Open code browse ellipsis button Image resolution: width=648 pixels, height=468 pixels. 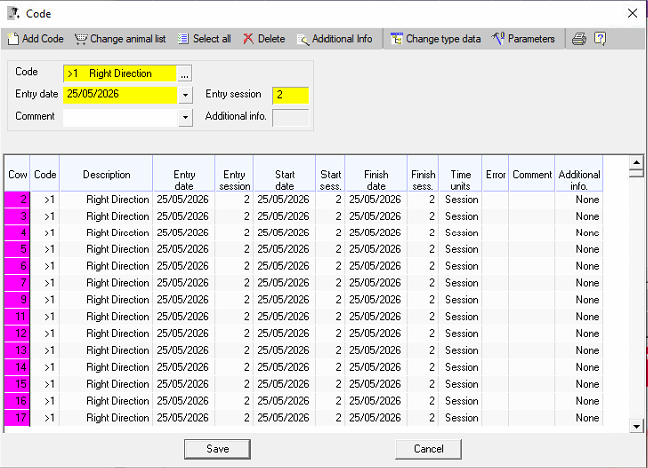[x=185, y=74]
